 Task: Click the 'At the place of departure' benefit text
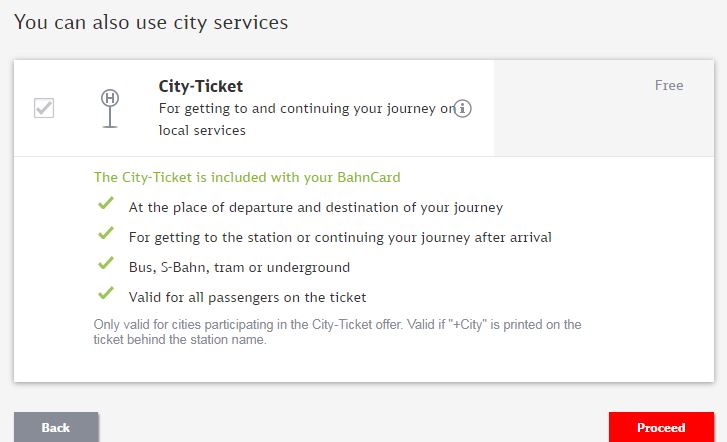316,207
